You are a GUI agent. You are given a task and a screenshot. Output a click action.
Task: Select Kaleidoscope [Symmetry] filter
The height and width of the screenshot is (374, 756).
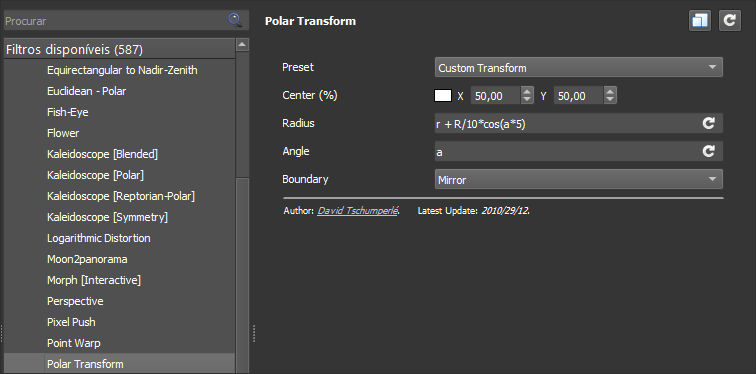click(108, 217)
